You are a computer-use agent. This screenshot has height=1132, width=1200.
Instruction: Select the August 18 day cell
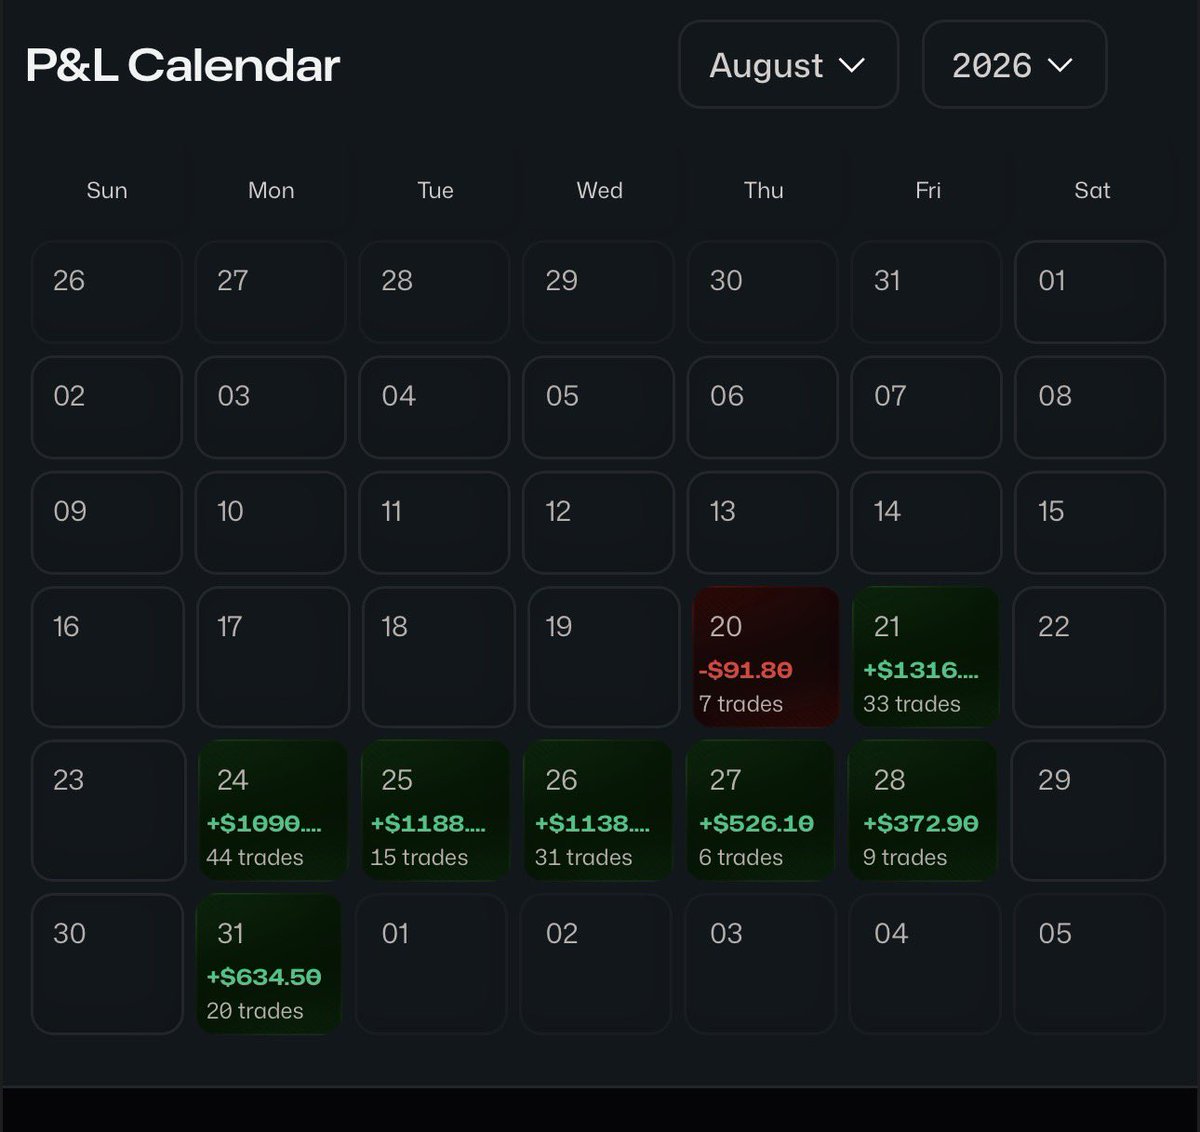point(439,657)
